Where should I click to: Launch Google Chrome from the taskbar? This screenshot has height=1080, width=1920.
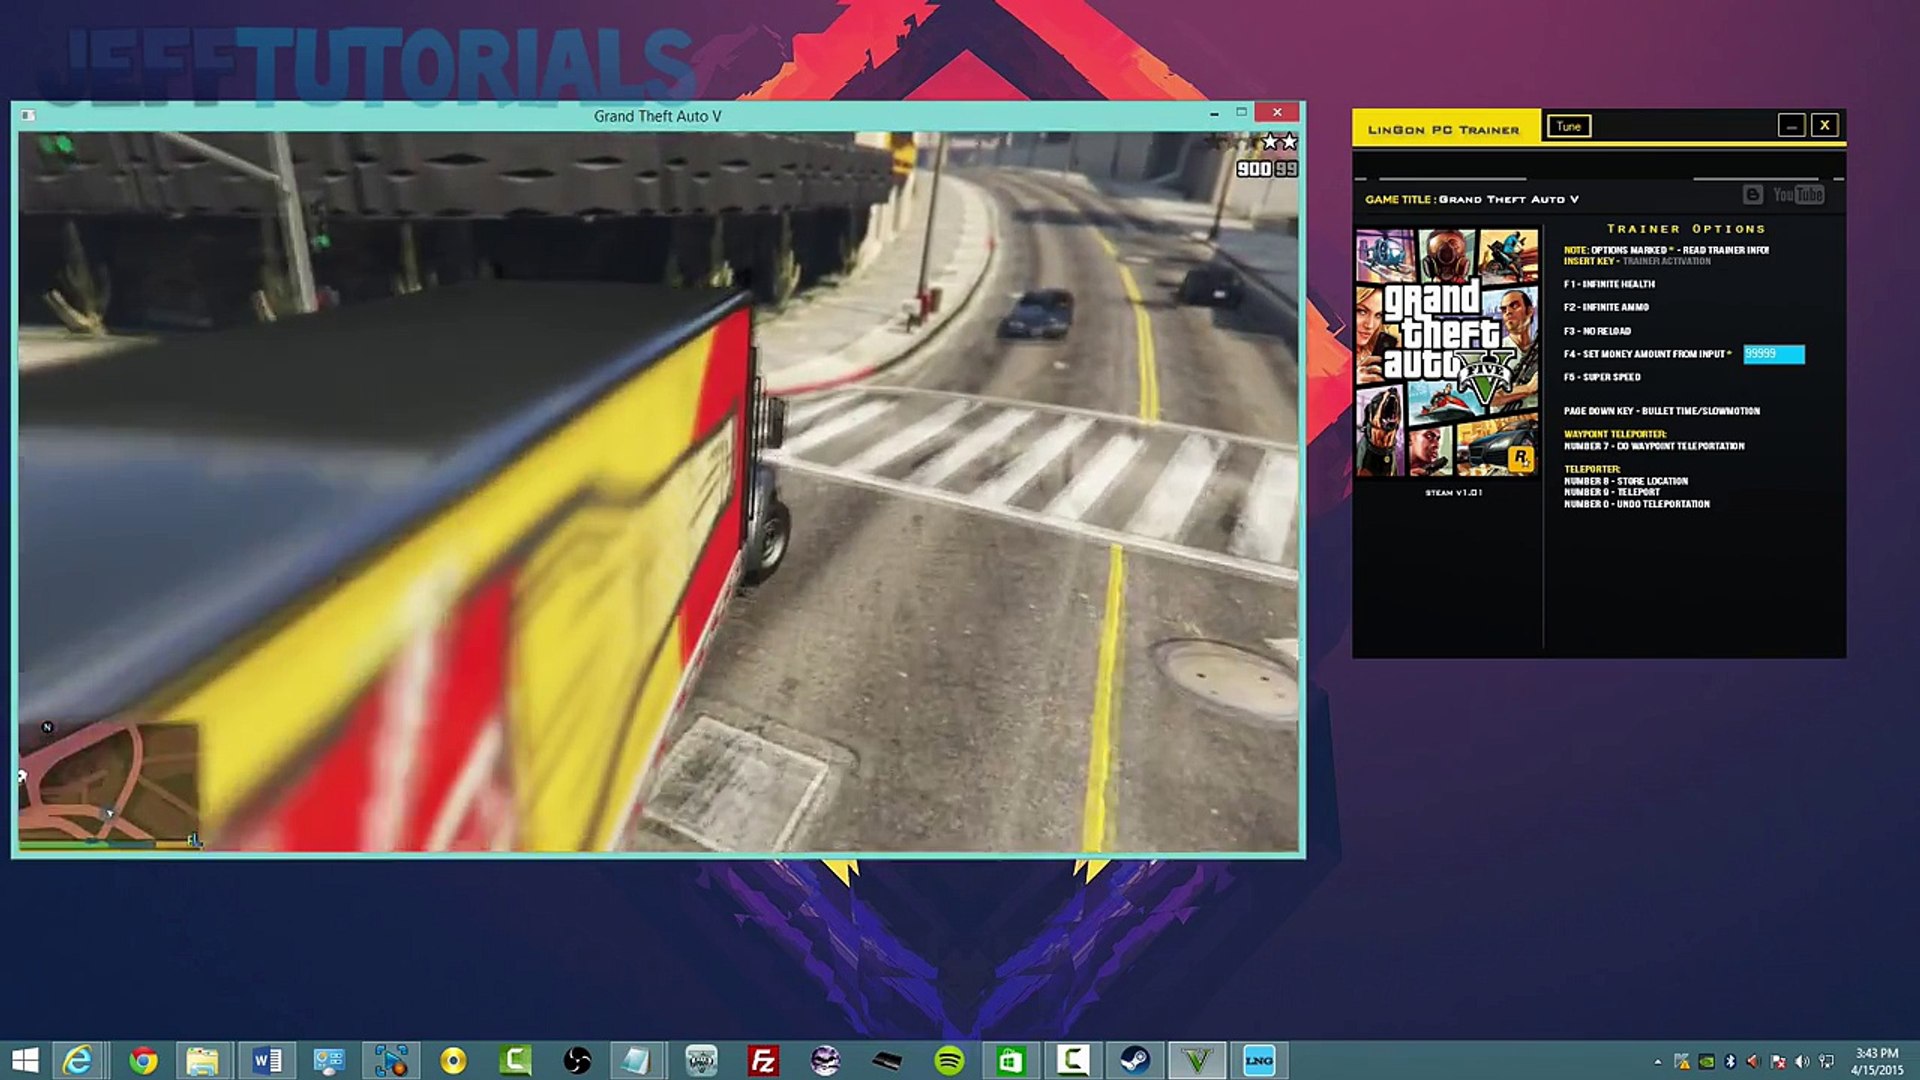(x=143, y=1060)
